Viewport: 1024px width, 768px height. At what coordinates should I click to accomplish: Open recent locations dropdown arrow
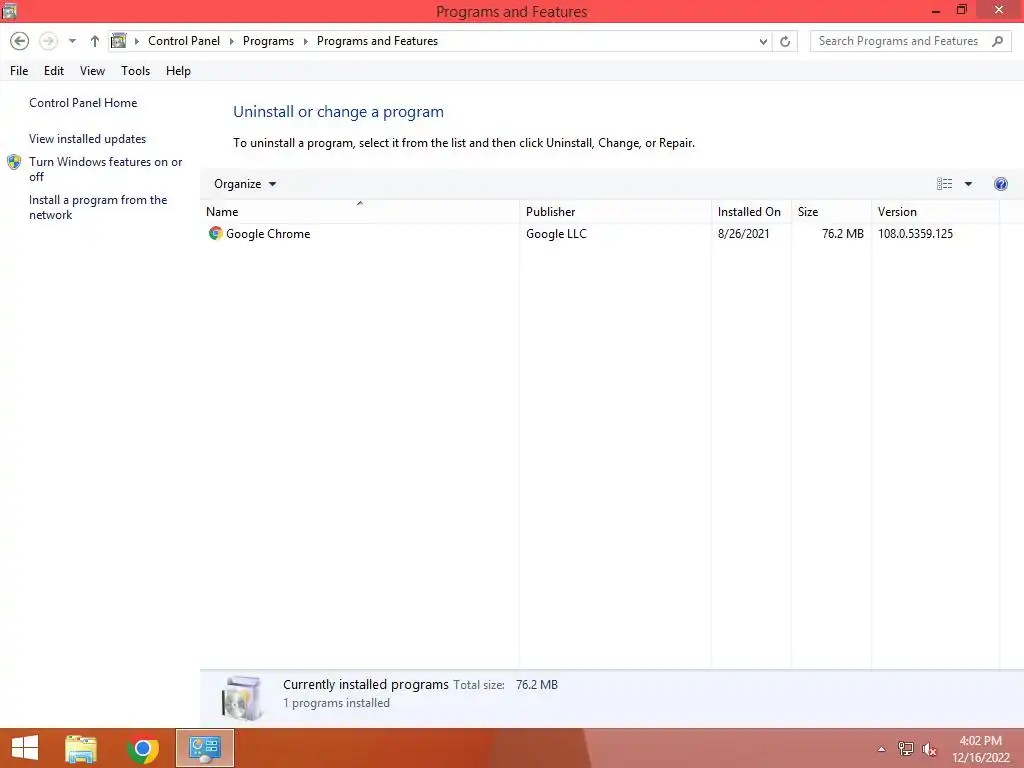[x=72, y=41]
